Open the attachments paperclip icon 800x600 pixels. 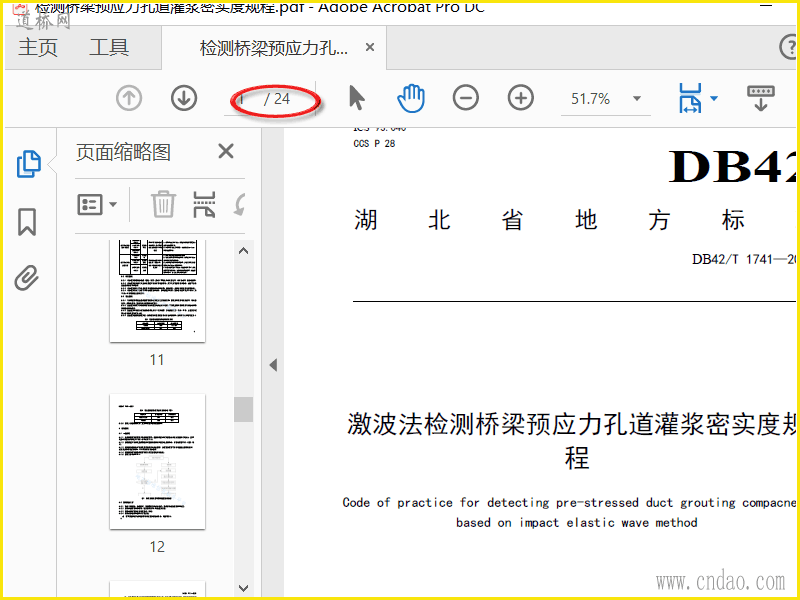pyautogui.click(x=27, y=278)
